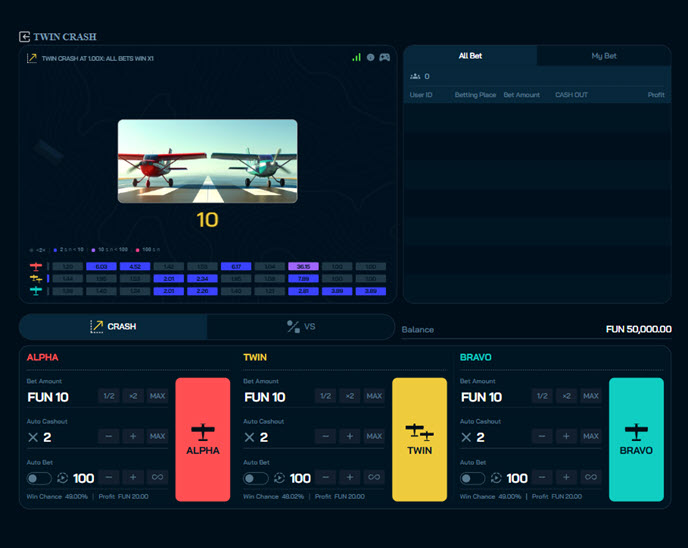688x548 pixels.
Task: Click the exit icon beside Twin Crash title
Action: pos(24,37)
